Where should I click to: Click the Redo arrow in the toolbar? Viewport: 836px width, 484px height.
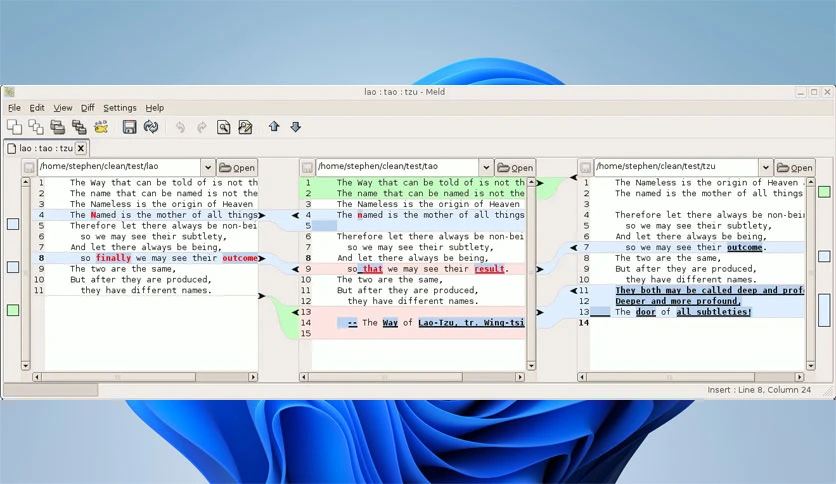(202, 127)
